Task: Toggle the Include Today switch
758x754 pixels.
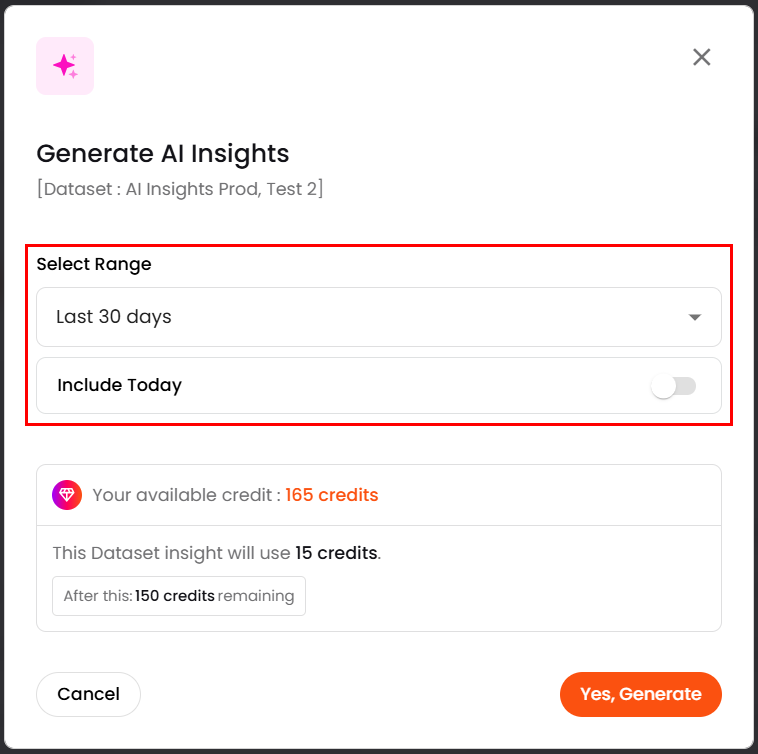Action: pyautogui.click(x=673, y=386)
